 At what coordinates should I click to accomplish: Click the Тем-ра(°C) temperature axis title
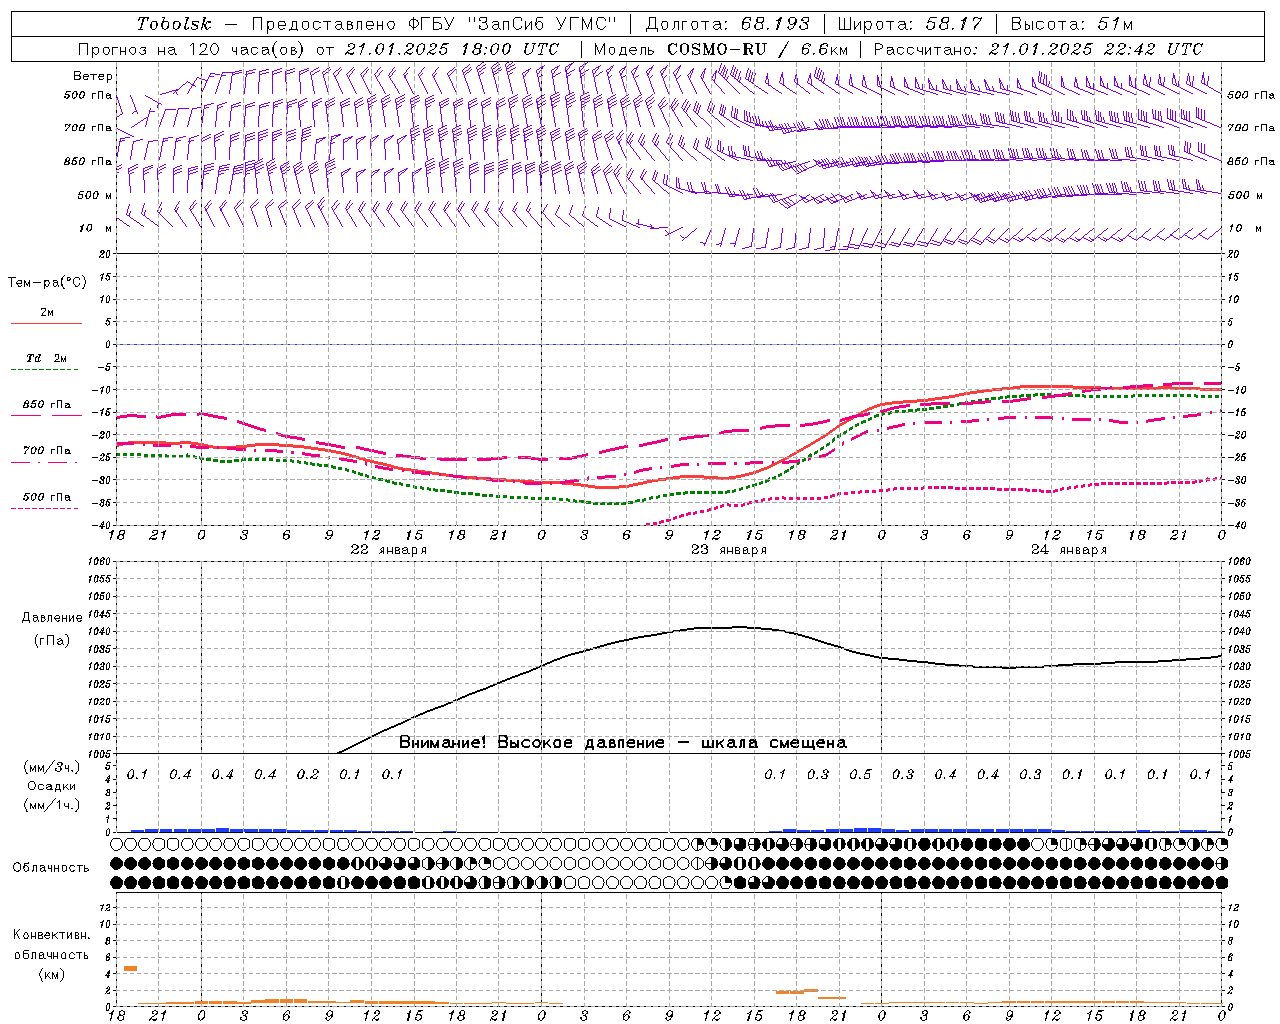click(x=47, y=283)
